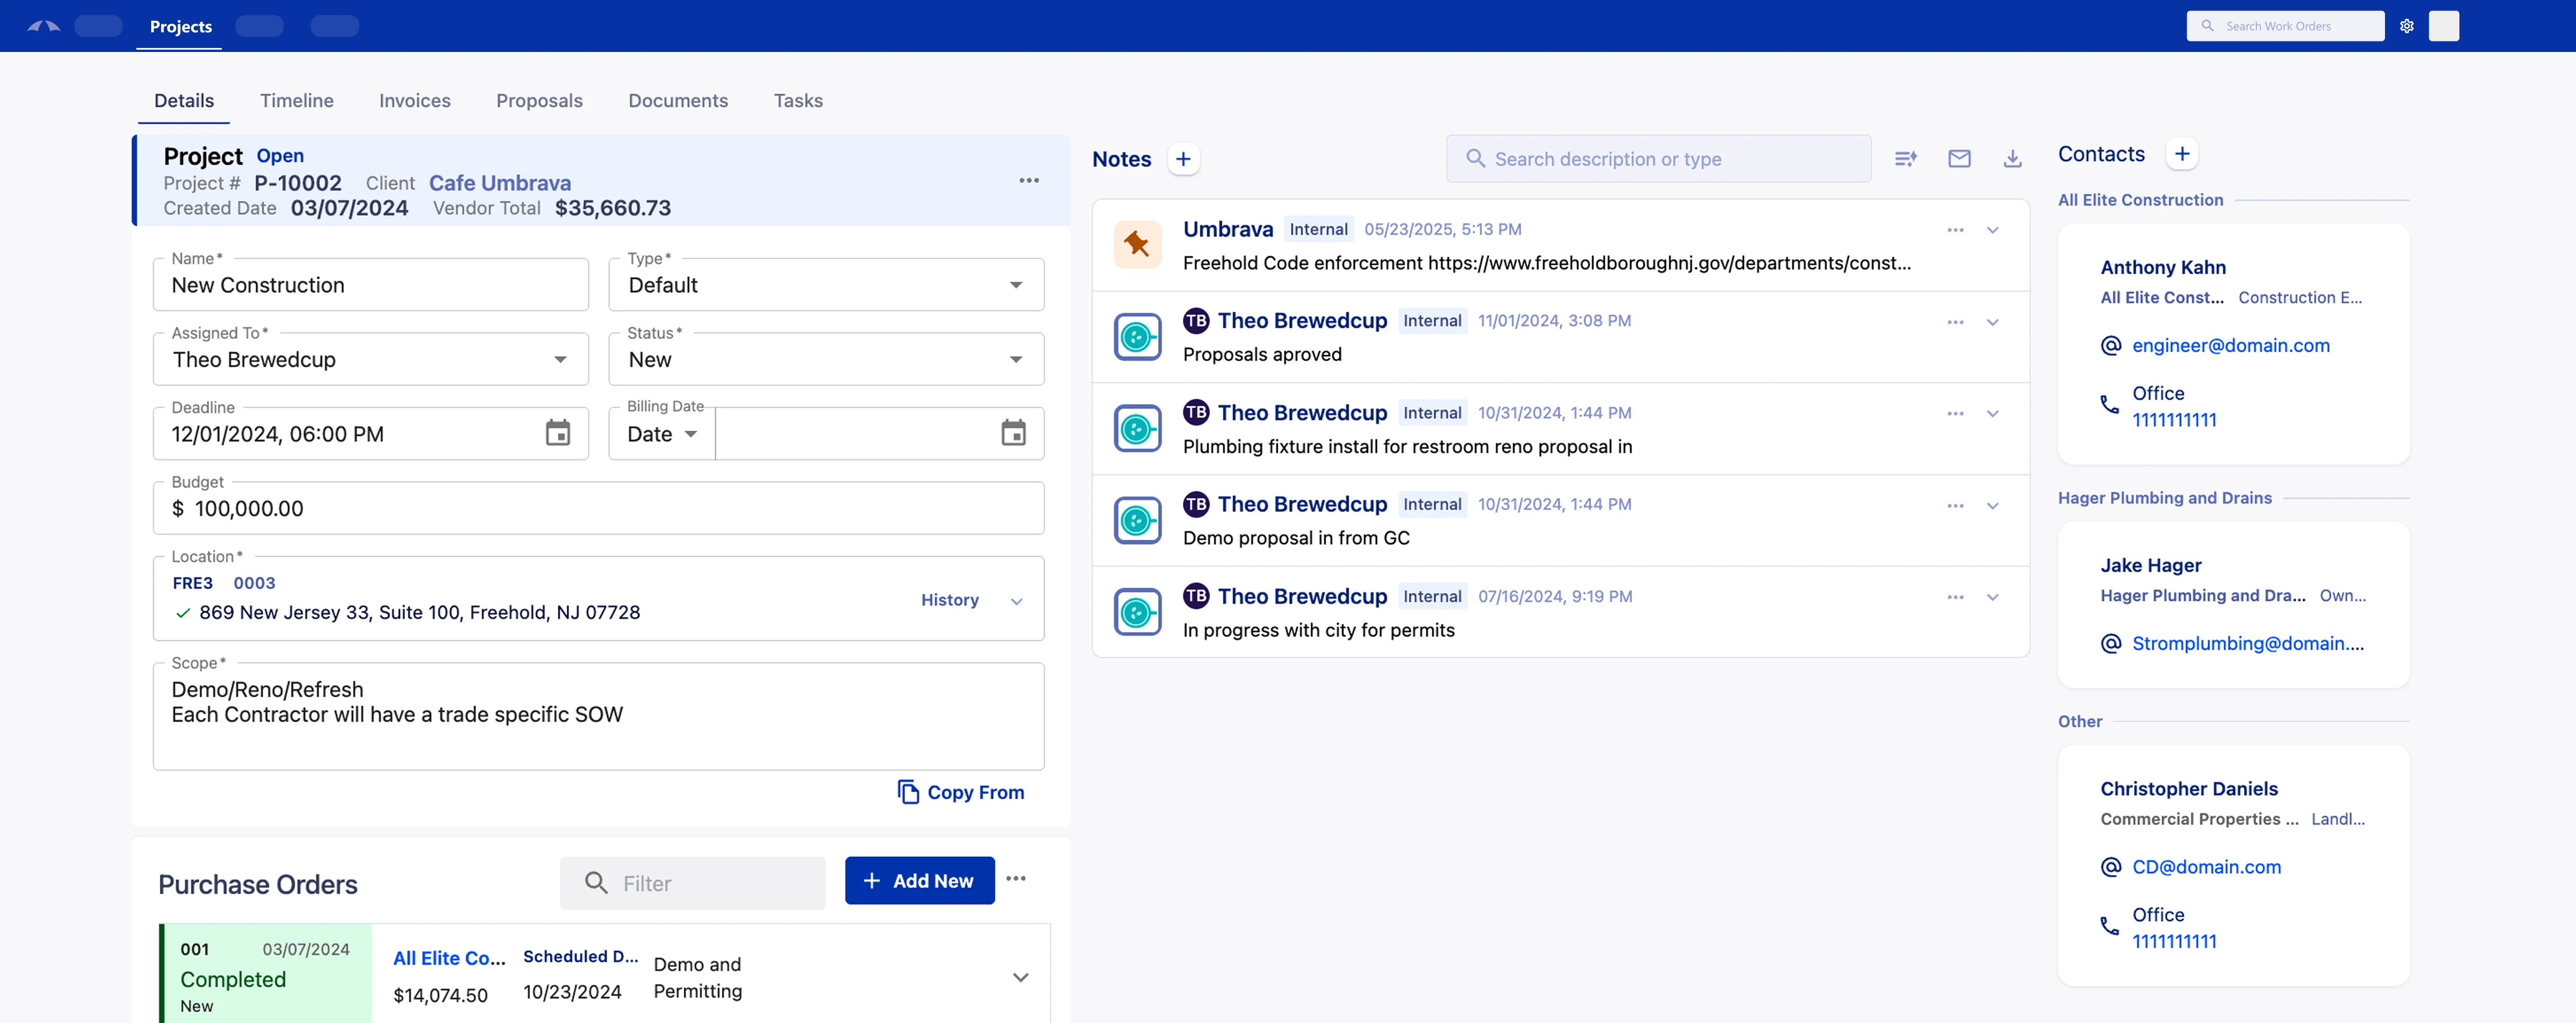This screenshot has height=1023, width=2576.
Task: Open project header more options menu
Action: [1029, 181]
